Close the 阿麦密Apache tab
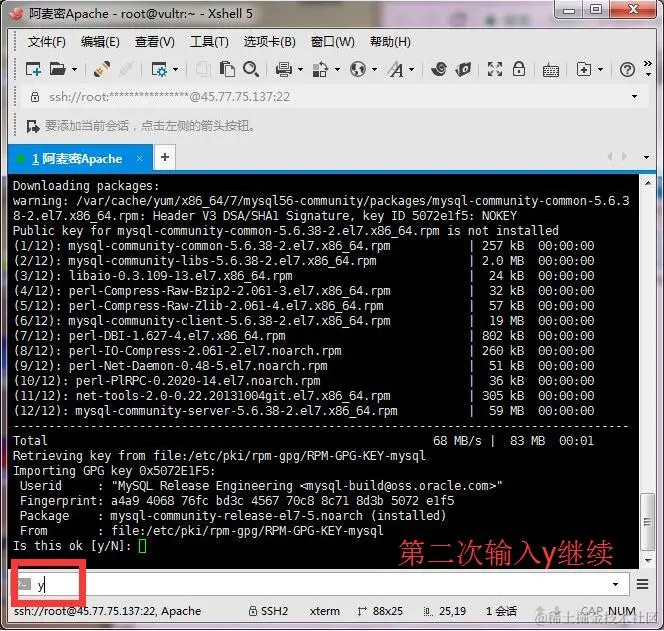This screenshot has height=631, width=664. tap(139, 159)
